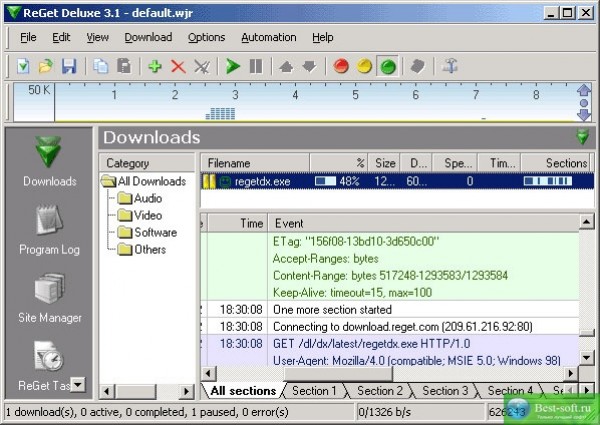
Task: Click the 48% progress bar of regetdx.exe
Action: 325,181
